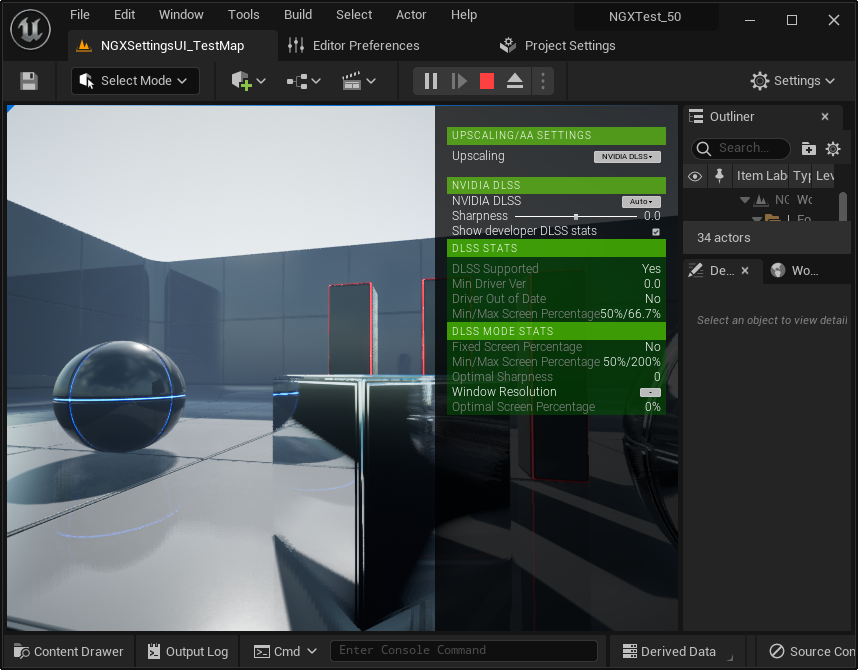
Task: Open the Actor menu
Action: pos(411,15)
